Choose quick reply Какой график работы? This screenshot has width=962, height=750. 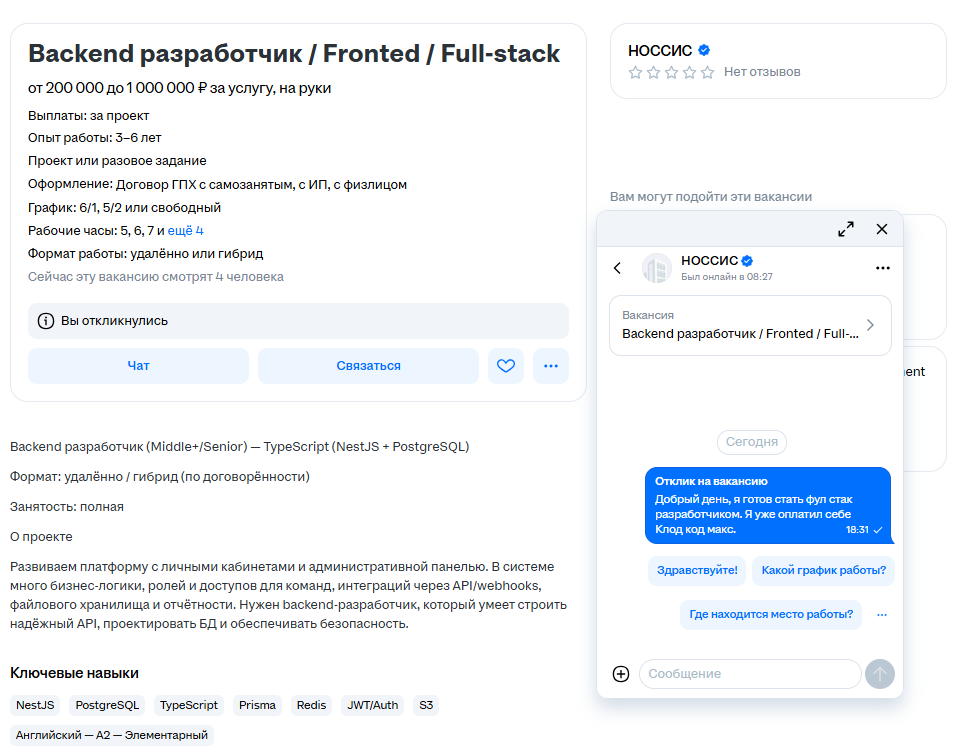click(823, 571)
